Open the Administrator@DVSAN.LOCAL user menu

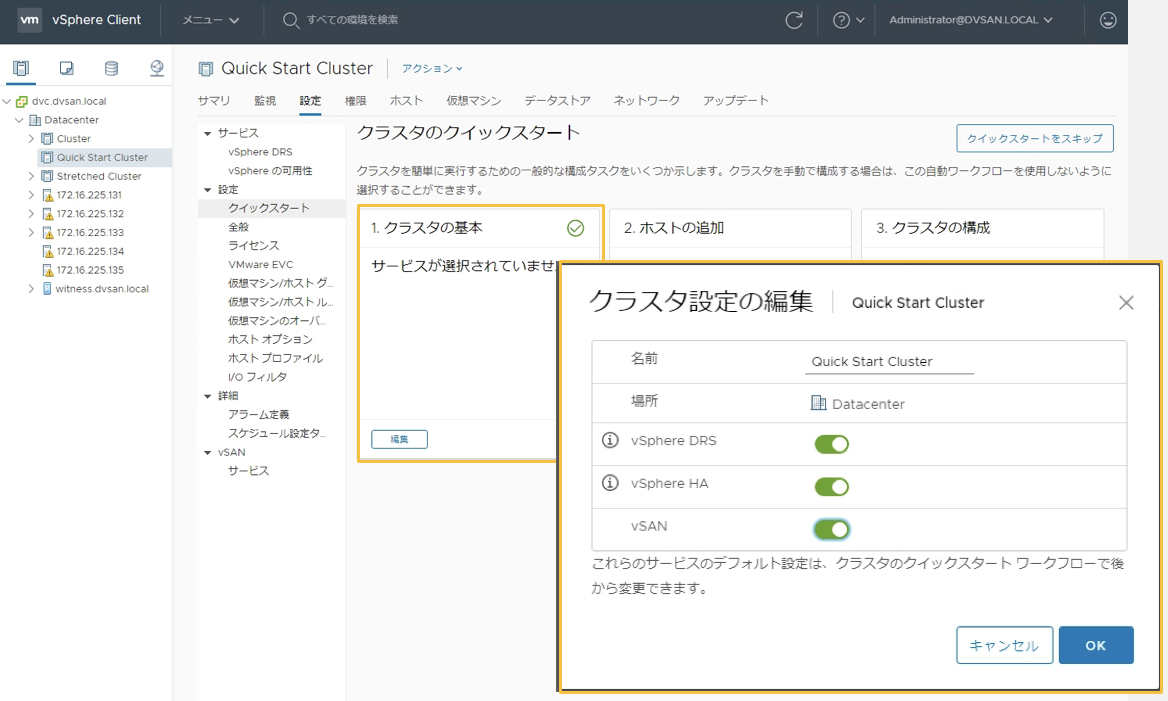[971, 20]
